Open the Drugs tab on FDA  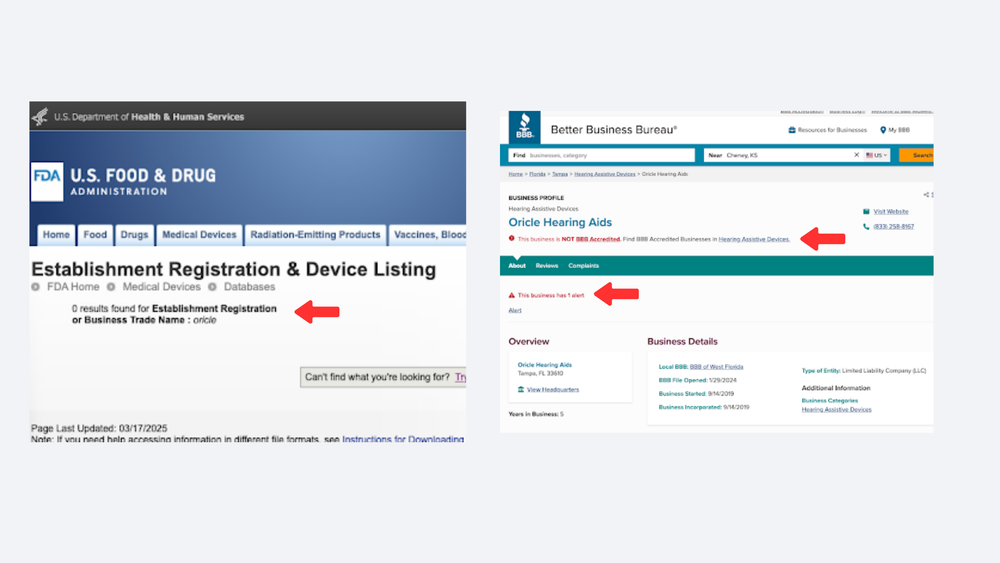click(134, 235)
